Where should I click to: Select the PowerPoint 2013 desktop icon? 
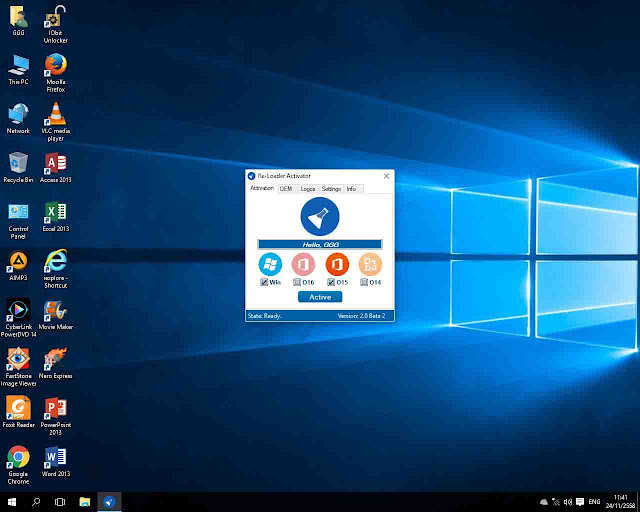[x=56, y=416]
